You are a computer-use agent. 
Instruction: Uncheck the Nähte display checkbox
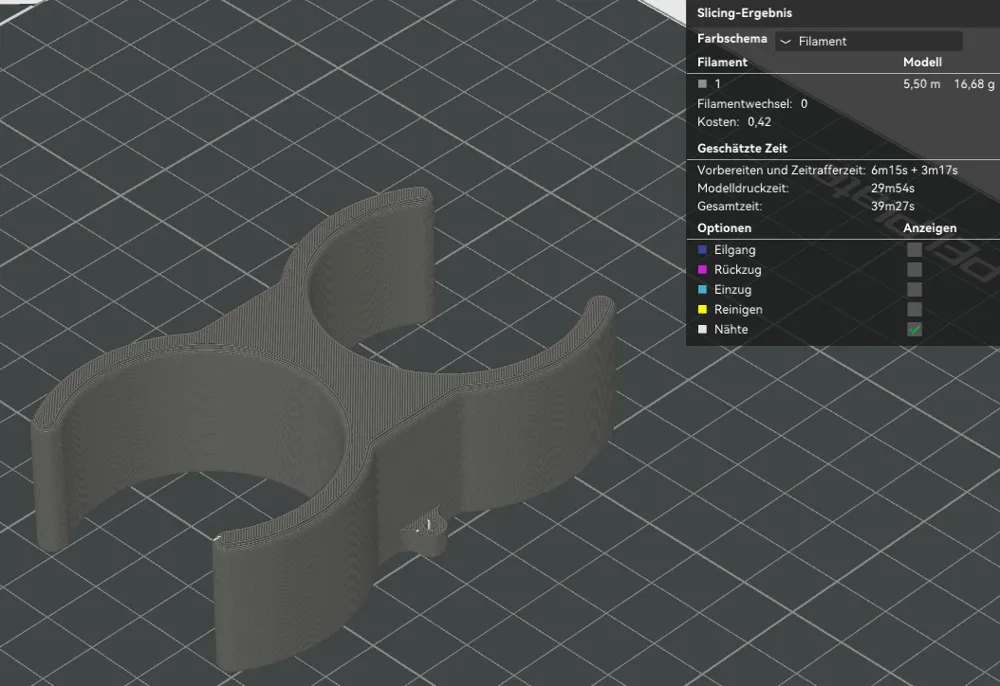tap(915, 330)
